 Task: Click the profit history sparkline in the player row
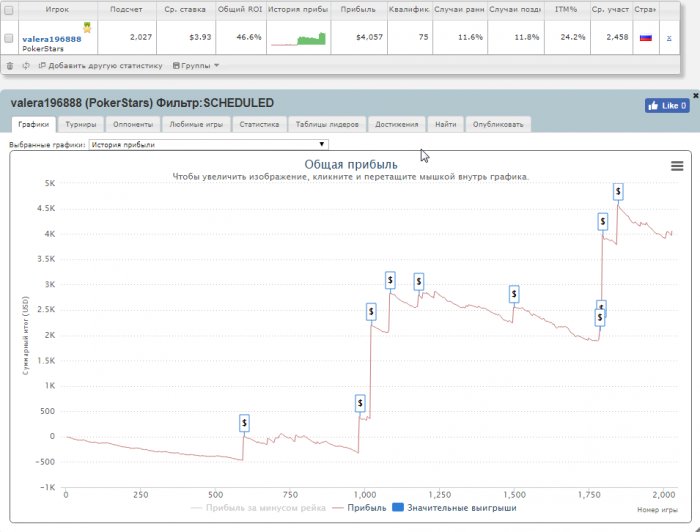tap(298, 39)
